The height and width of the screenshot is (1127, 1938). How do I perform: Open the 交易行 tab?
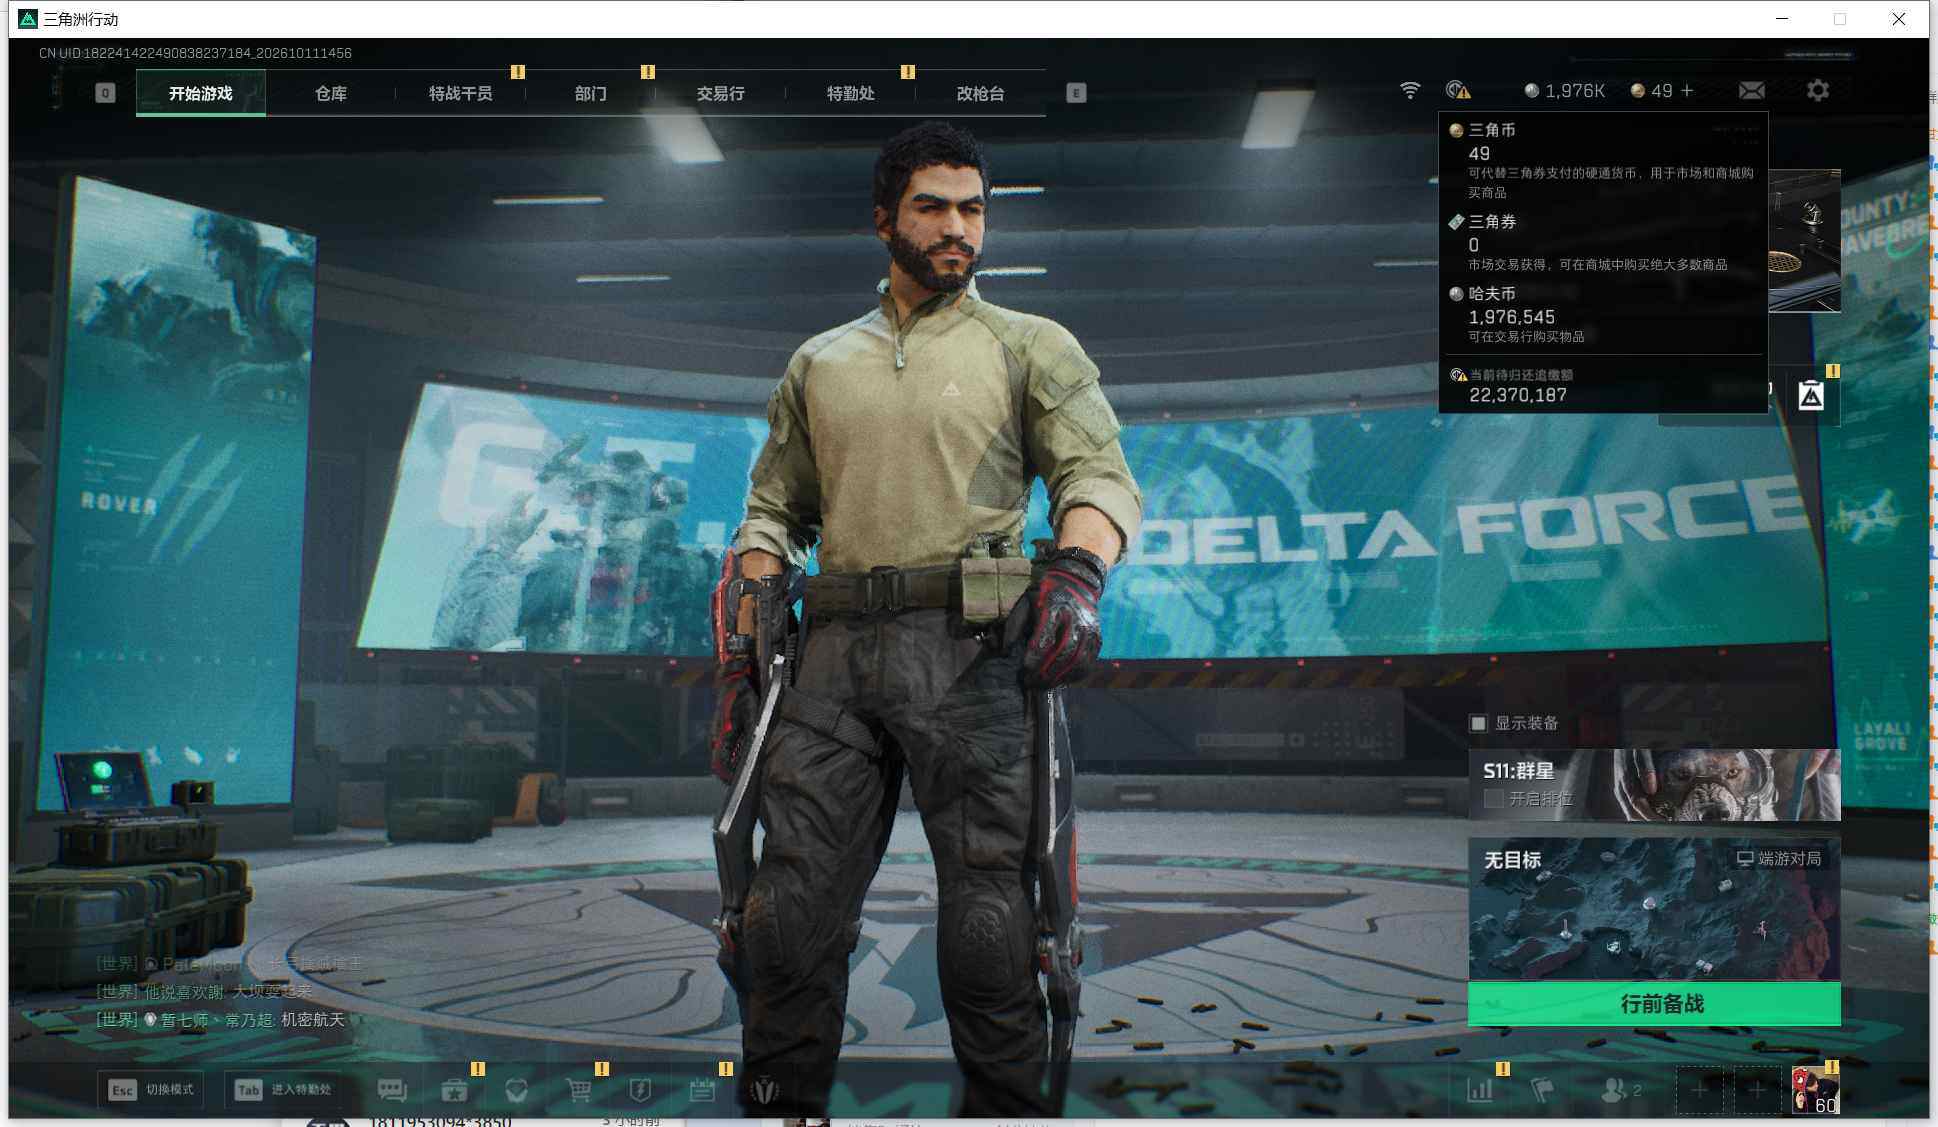721,93
